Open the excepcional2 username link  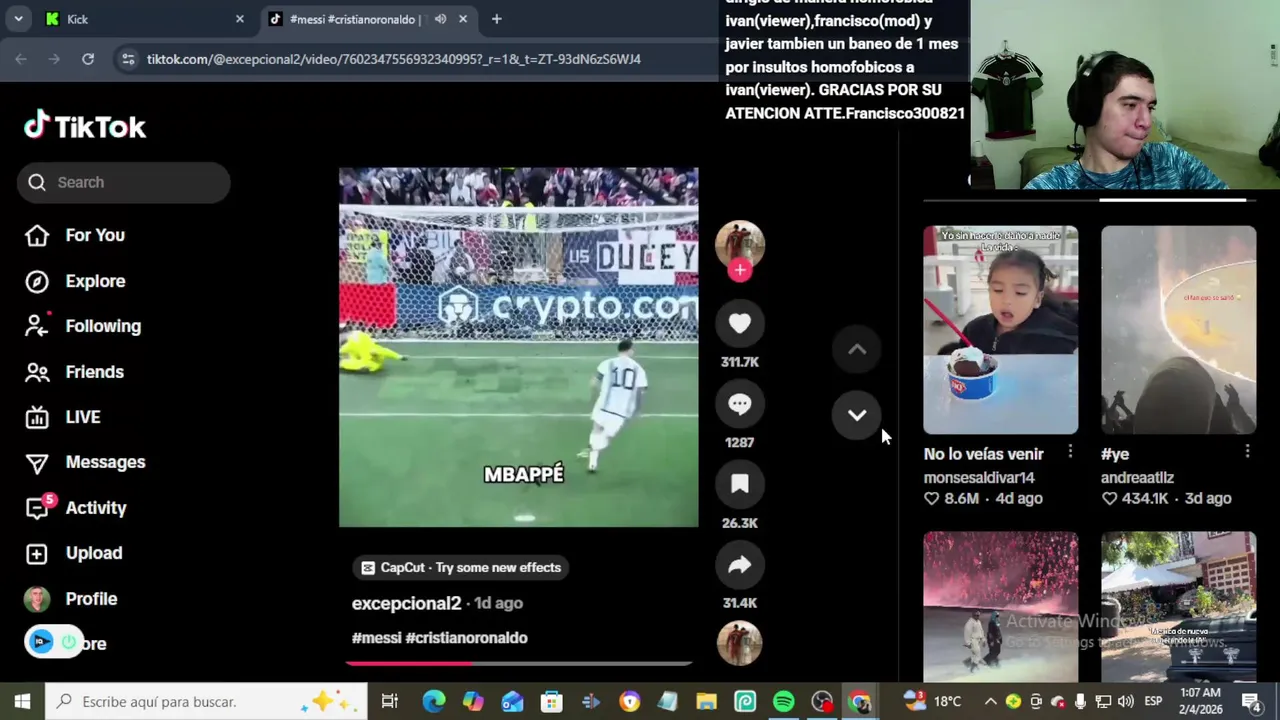[x=406, y=603]
